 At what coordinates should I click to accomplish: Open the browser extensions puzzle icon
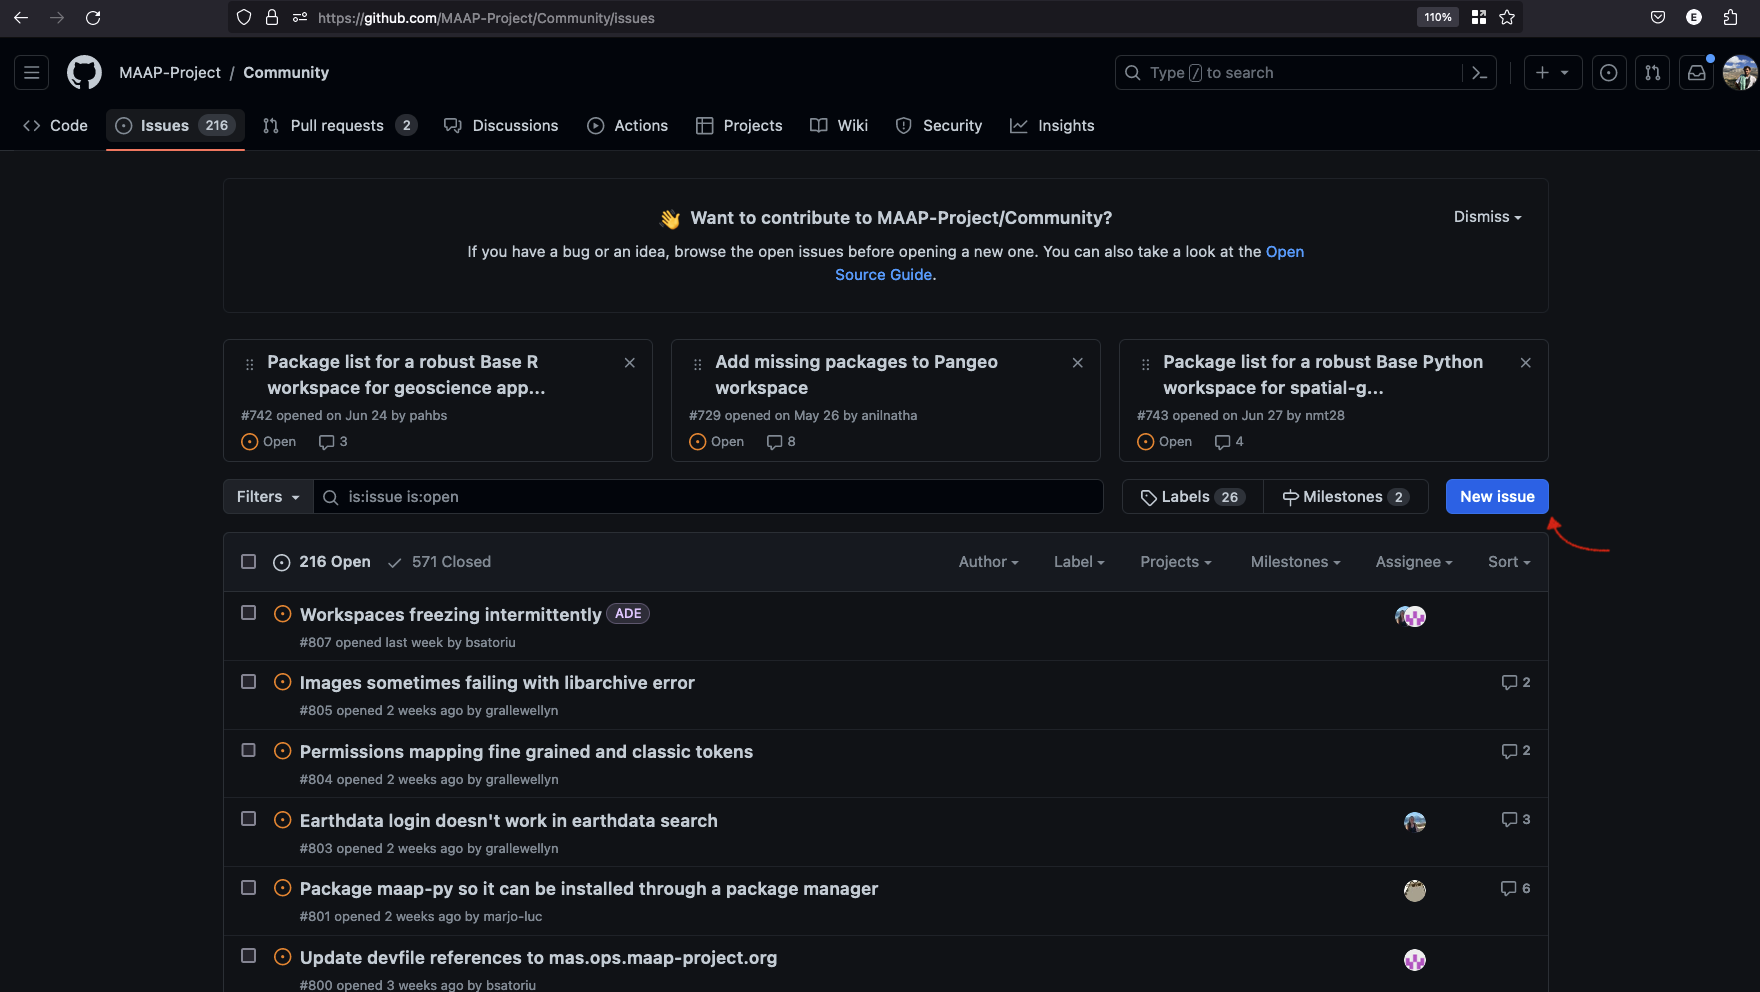tap(1731, 17)
